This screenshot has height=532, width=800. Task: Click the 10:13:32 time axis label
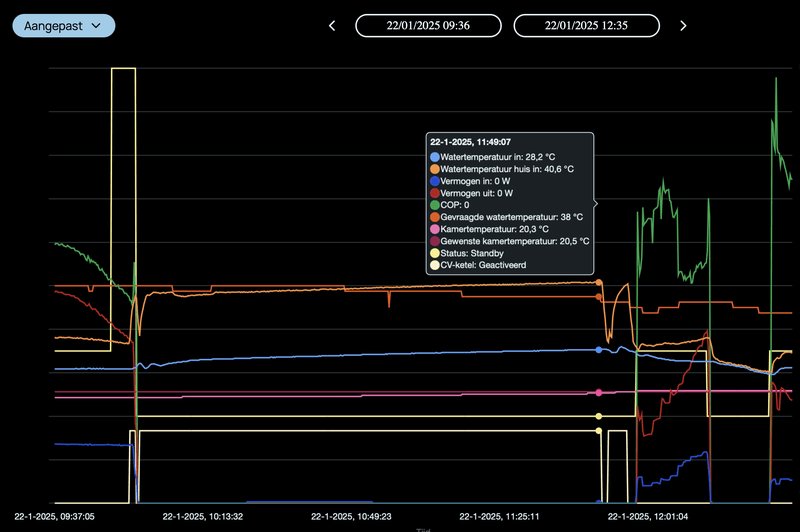(x=204, y=517)
